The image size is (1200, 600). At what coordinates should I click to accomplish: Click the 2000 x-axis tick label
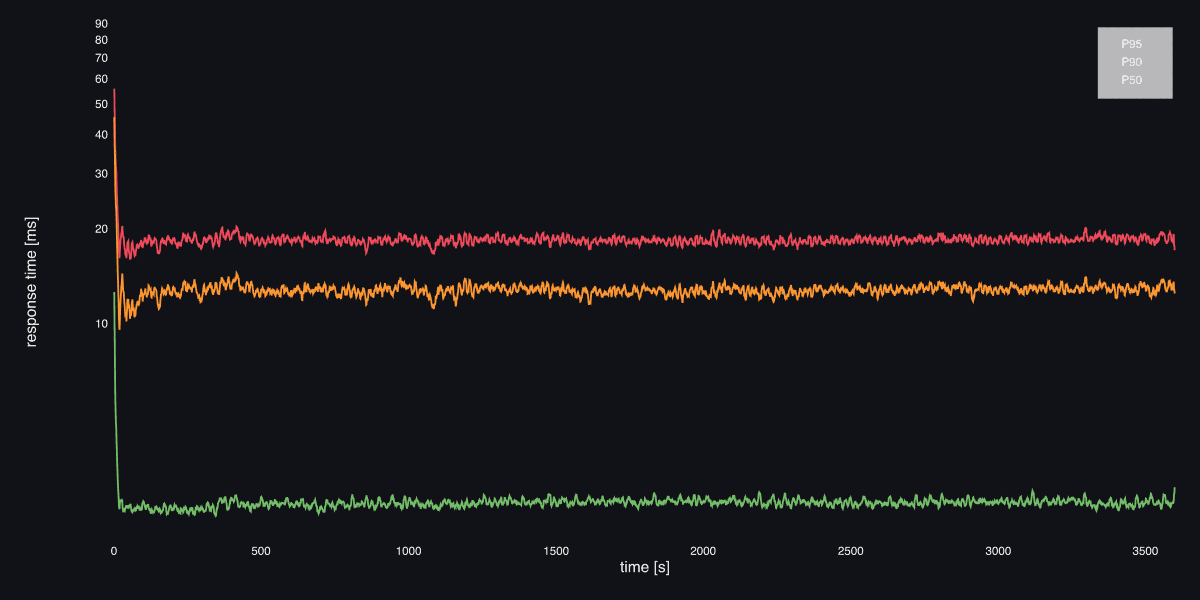tap(703, 551)
